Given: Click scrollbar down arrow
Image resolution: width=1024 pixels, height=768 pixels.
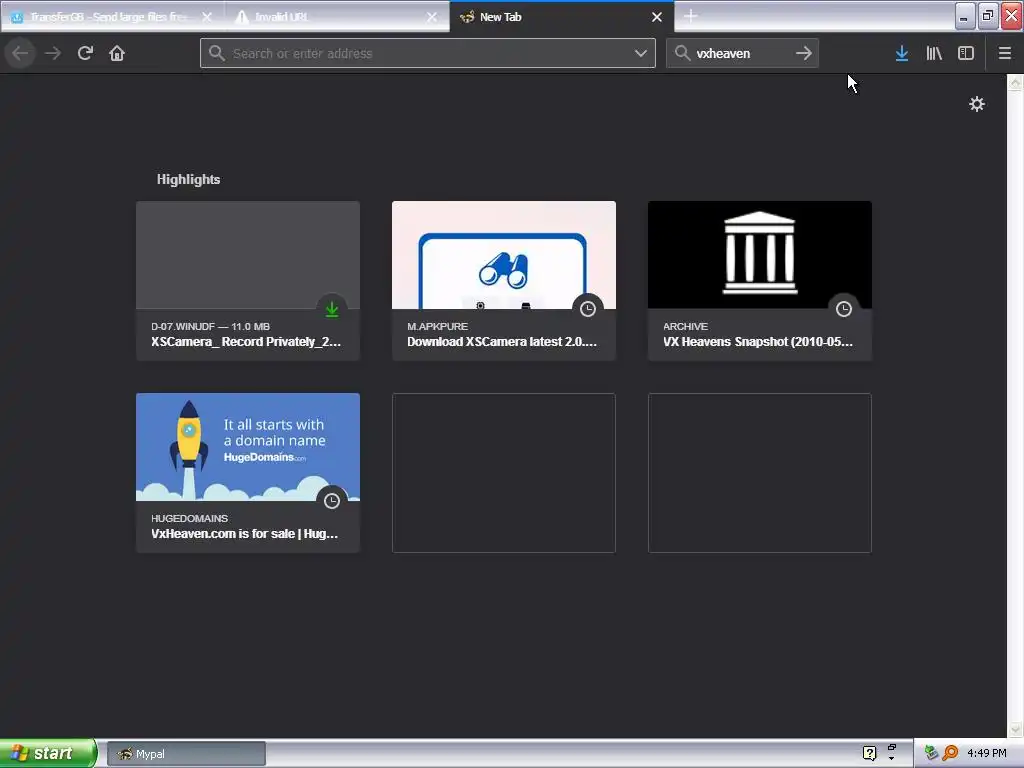Looking at the screenshot, I should (1015, 729).
